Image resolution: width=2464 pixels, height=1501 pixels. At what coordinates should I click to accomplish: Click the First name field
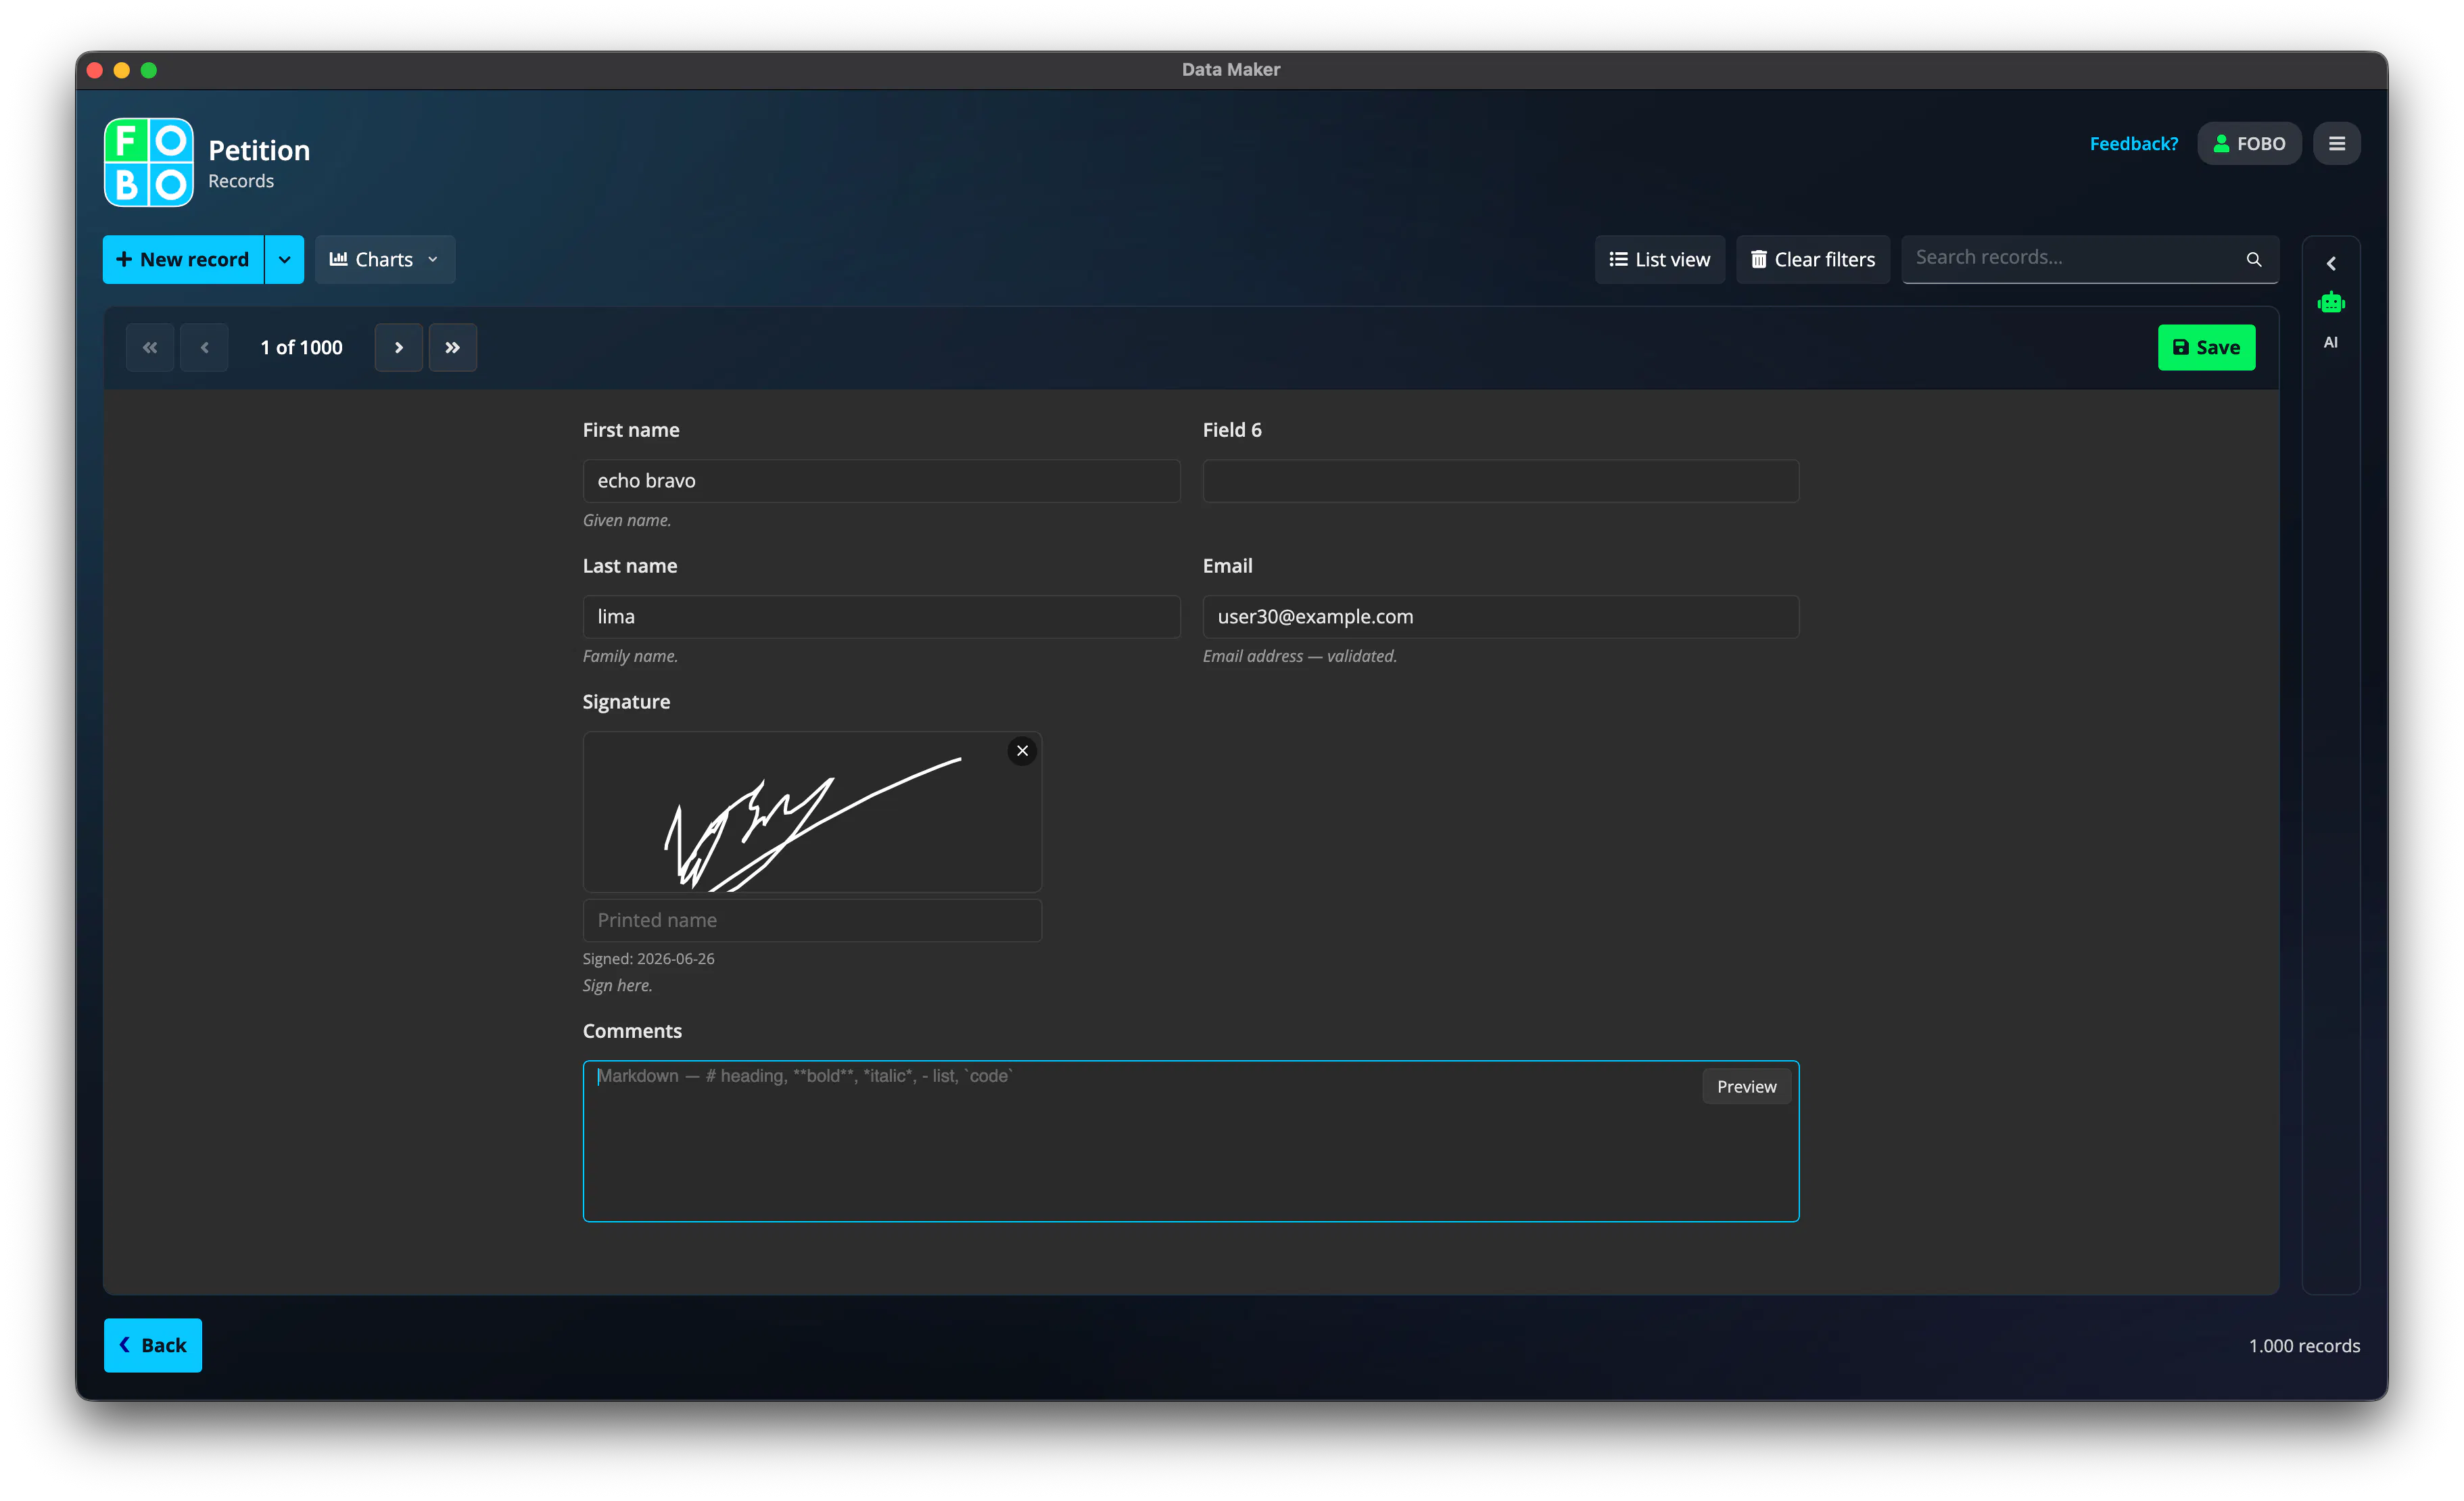coord(881,481)
